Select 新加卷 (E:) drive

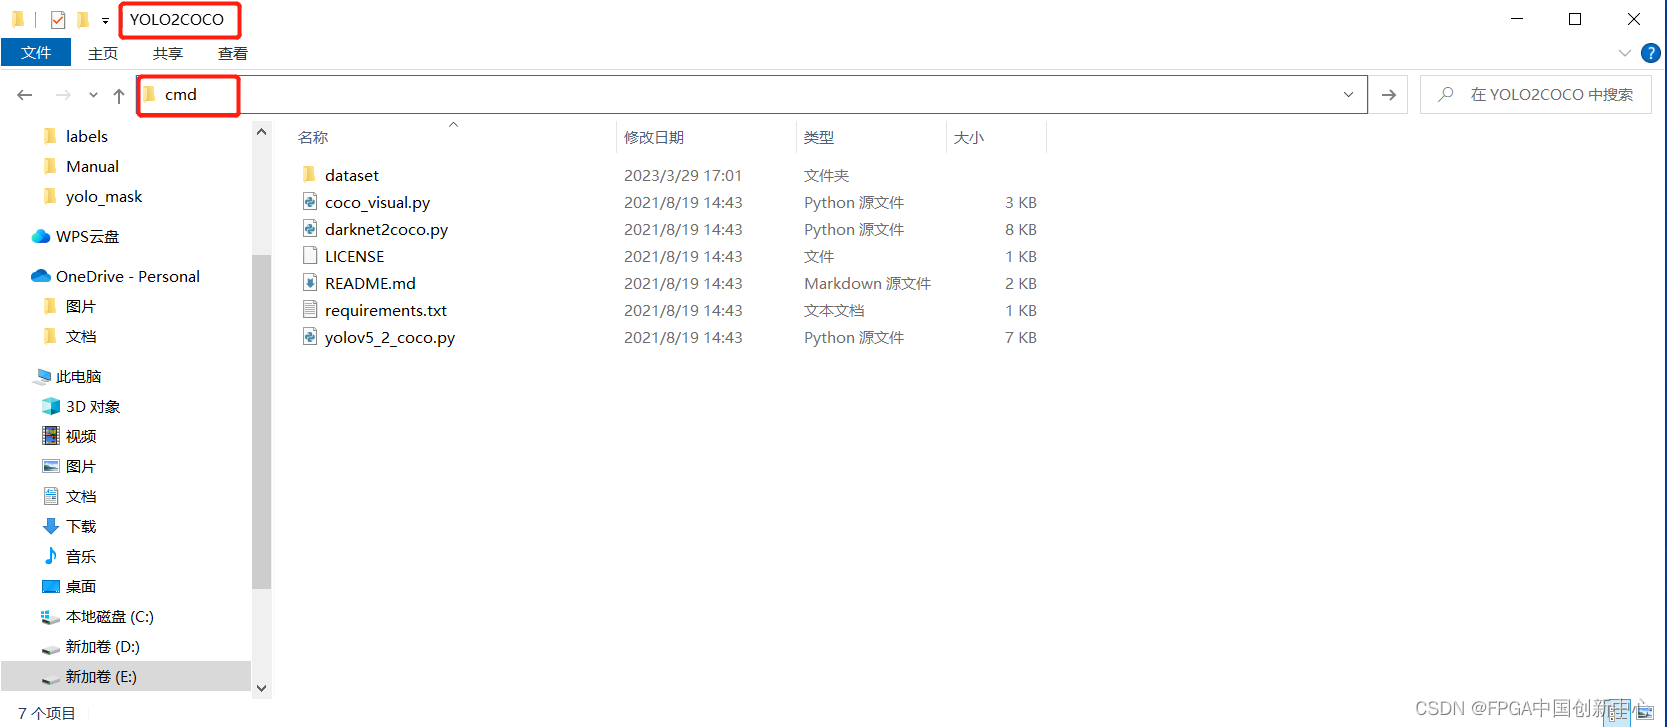[x=126, y=676]
